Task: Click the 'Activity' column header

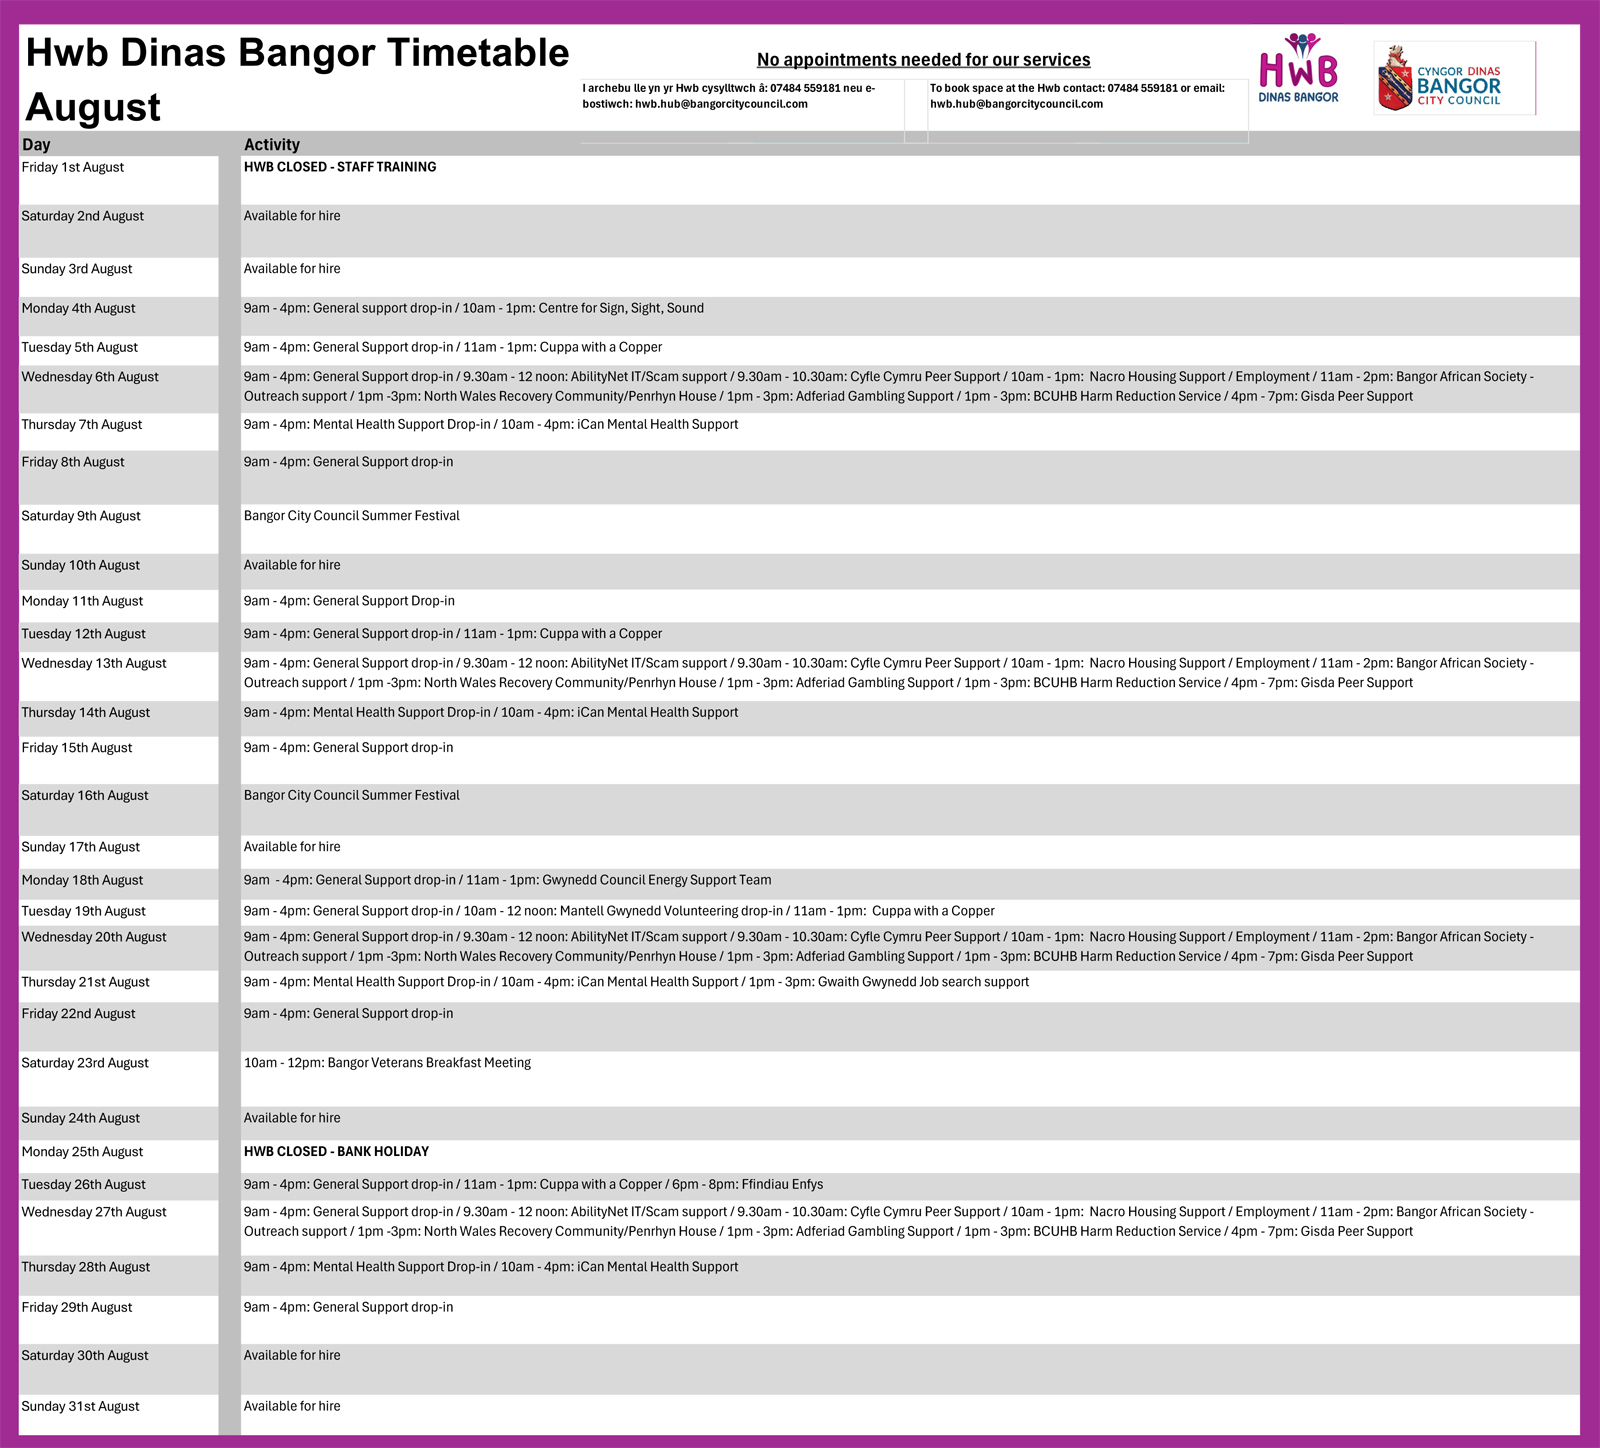Action: pyautogui.click(x=272, y=145)
